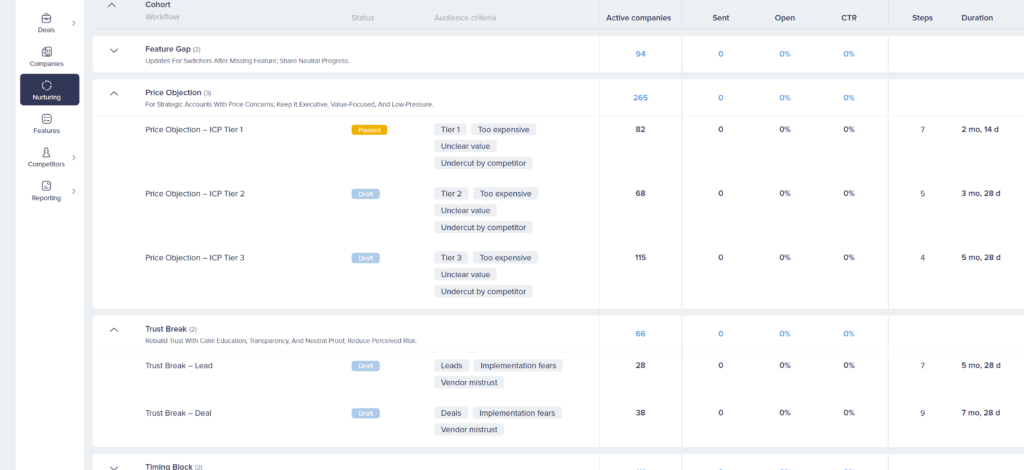
Task: Expand the Reporting submenu arrow
Action: (74, 190)
